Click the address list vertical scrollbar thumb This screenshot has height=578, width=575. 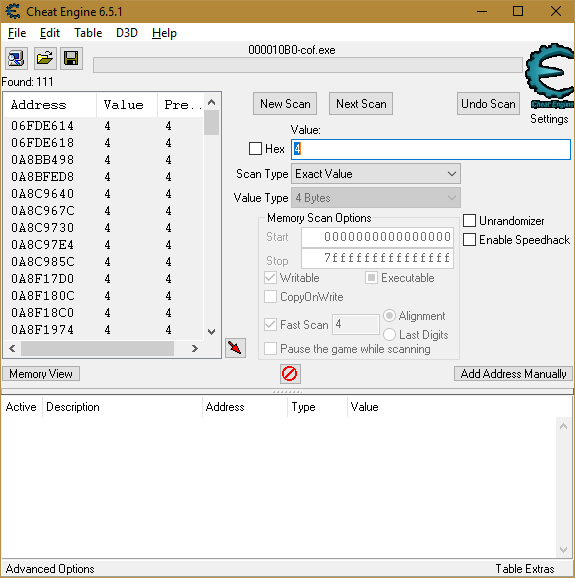[212, 123]
